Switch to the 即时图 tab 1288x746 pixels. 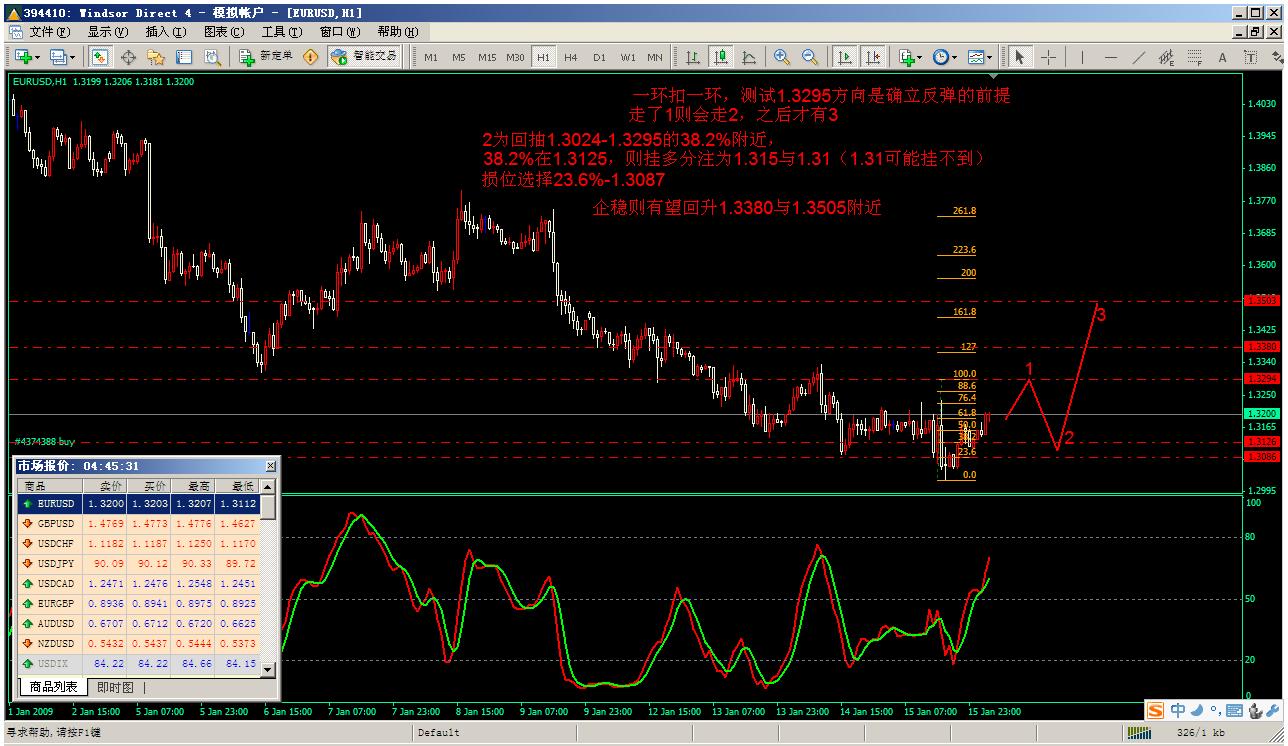pyautogui.click(x=115, y=687)
